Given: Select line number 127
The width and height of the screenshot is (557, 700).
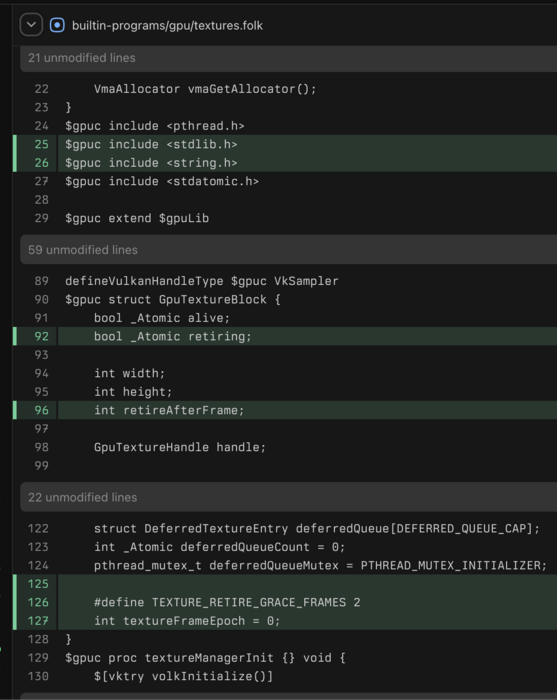Looking at the screenshot, I should [38, 621].
